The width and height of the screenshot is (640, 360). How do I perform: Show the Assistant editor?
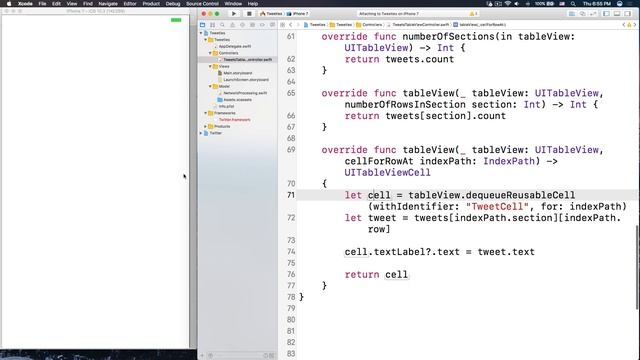tap(582, 13)
